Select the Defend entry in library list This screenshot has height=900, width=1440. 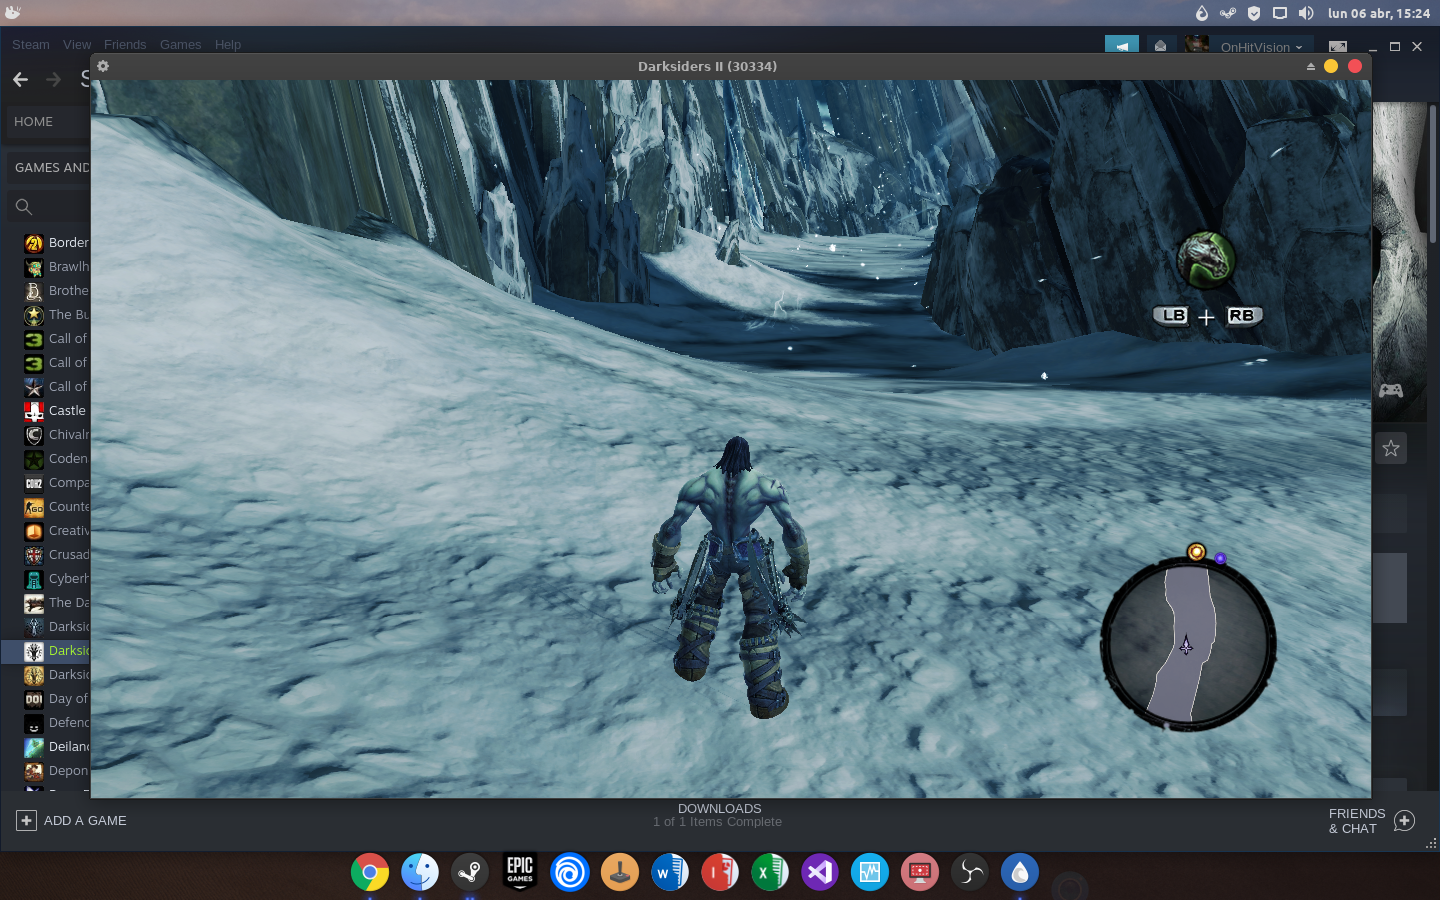click(x=56, y=723)
